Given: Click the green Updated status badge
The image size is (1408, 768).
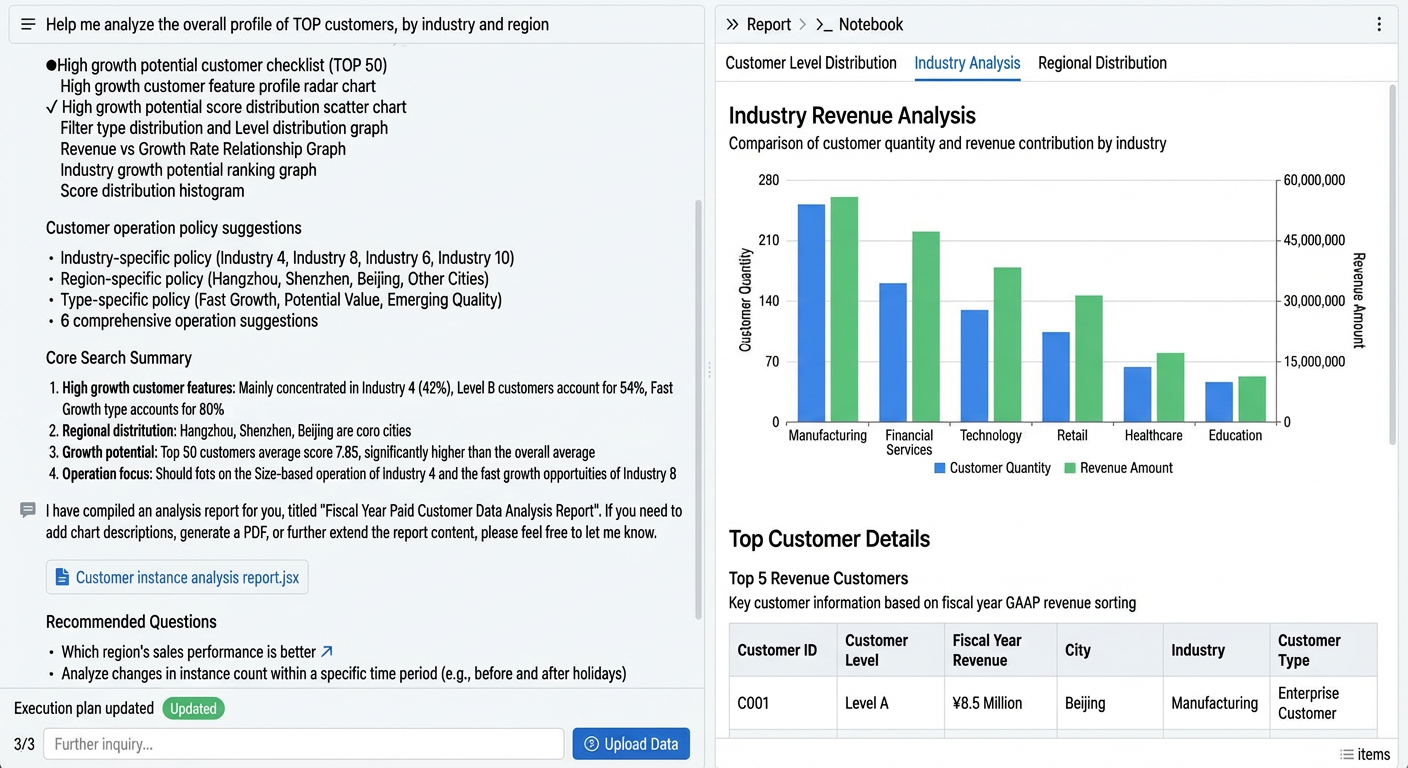Looking at the screenshot, I should [193, 708].
